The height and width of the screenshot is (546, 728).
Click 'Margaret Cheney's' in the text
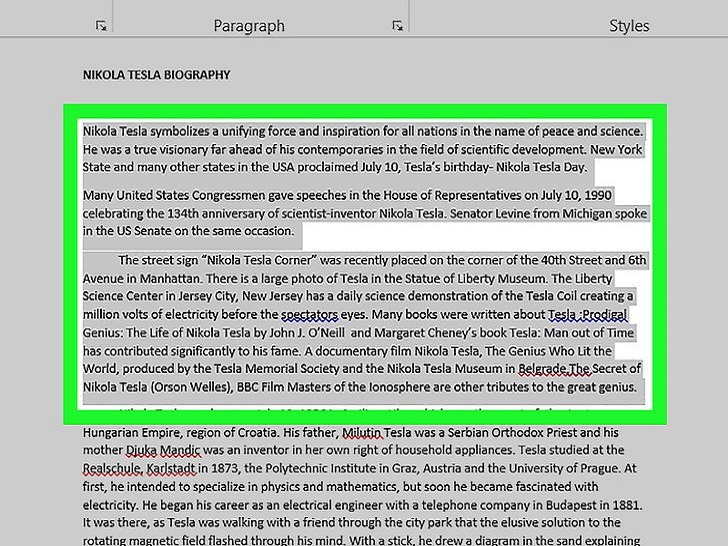[x=425, y=333]
